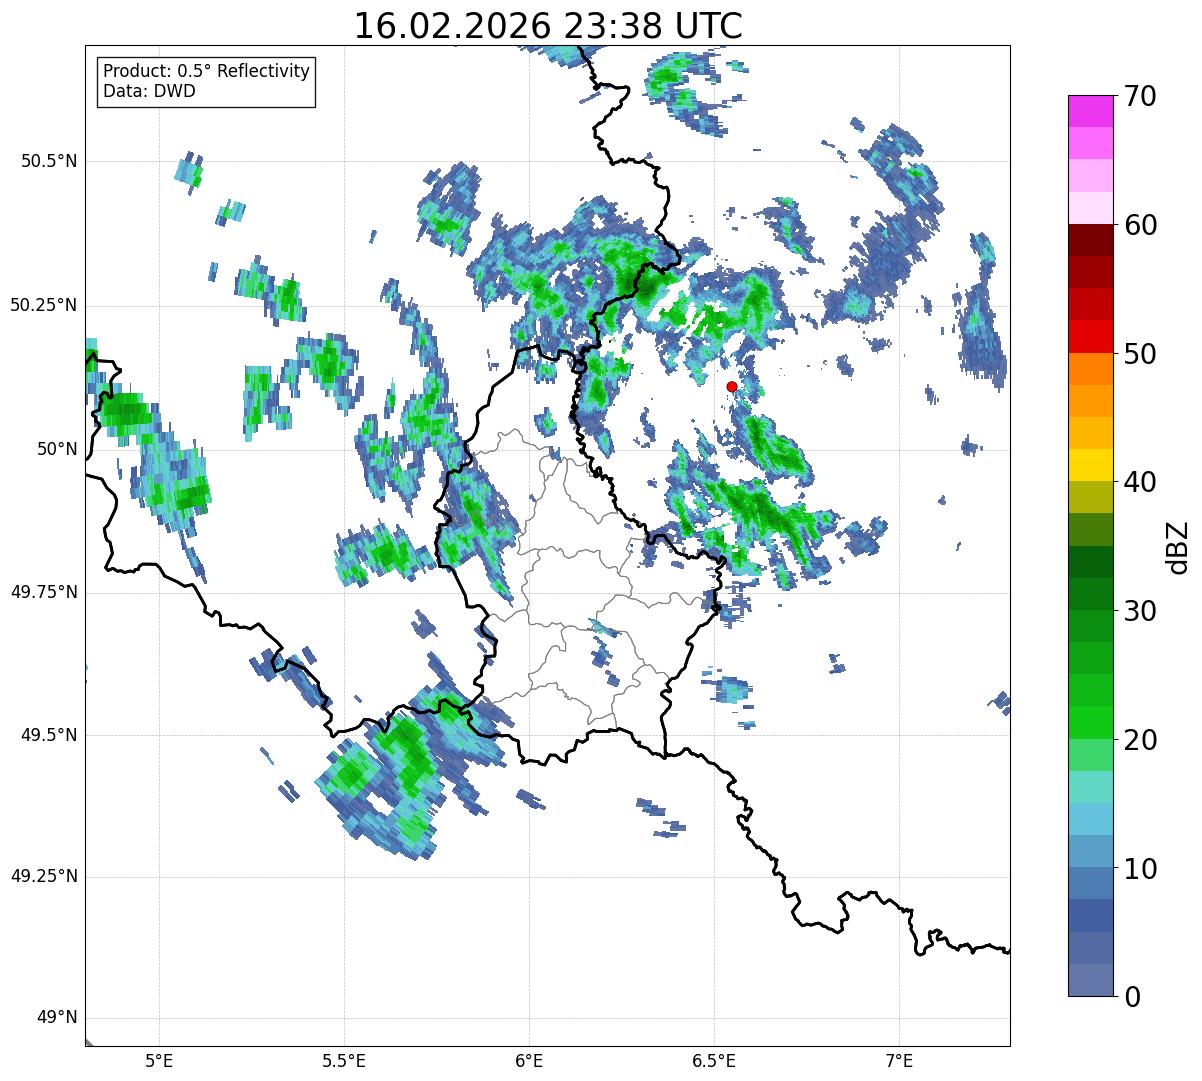Pick the dark maroon swatch below 60
This screenshot has width=1202, height=1081.
pyautogui.click(x=1090, y=240)
